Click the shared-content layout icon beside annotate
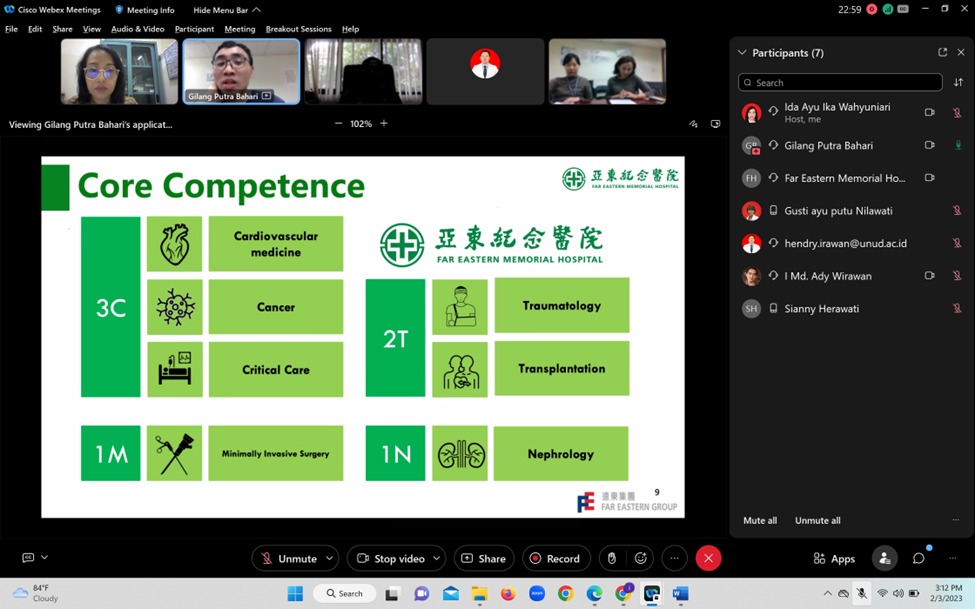Image resolution: width=975 pixels, height=609 pixels. (x=716, y=124)
